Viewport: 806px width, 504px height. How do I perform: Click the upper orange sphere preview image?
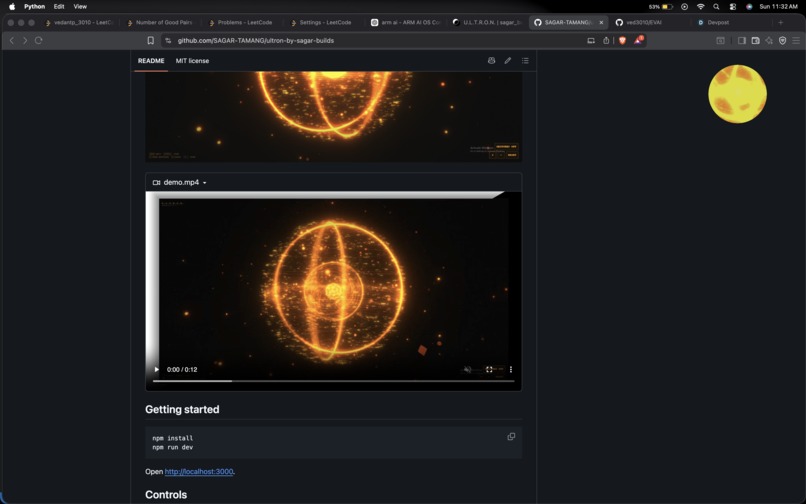[x=334, y=117]
